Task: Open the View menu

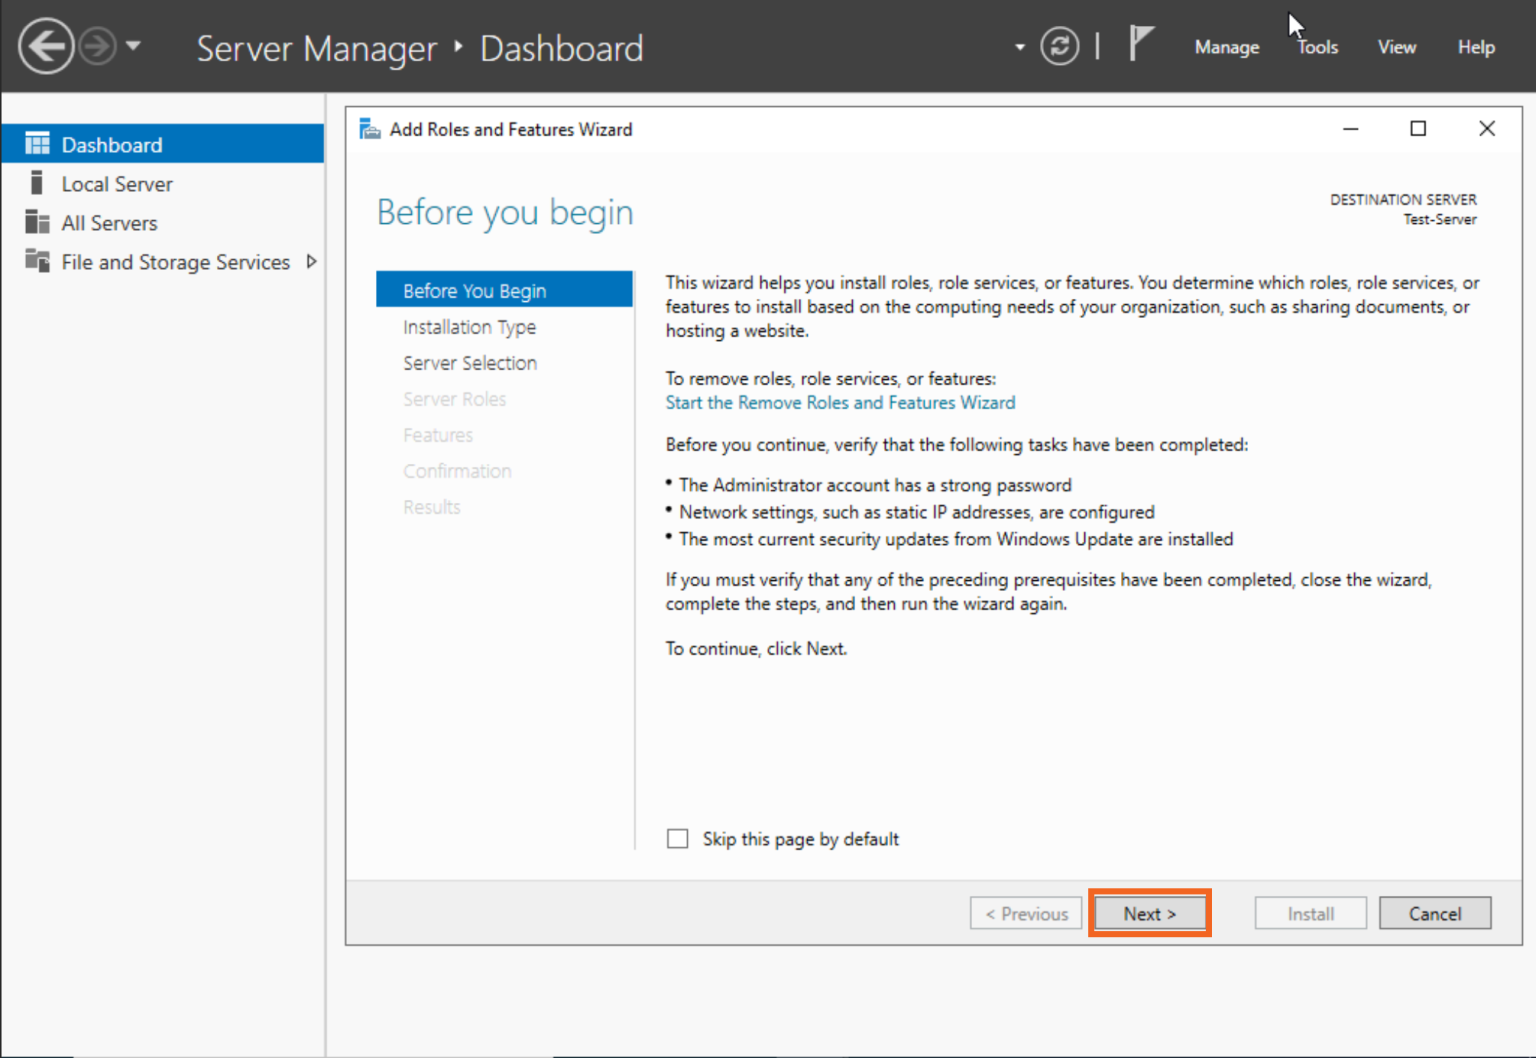Action: pos(1396,47)
